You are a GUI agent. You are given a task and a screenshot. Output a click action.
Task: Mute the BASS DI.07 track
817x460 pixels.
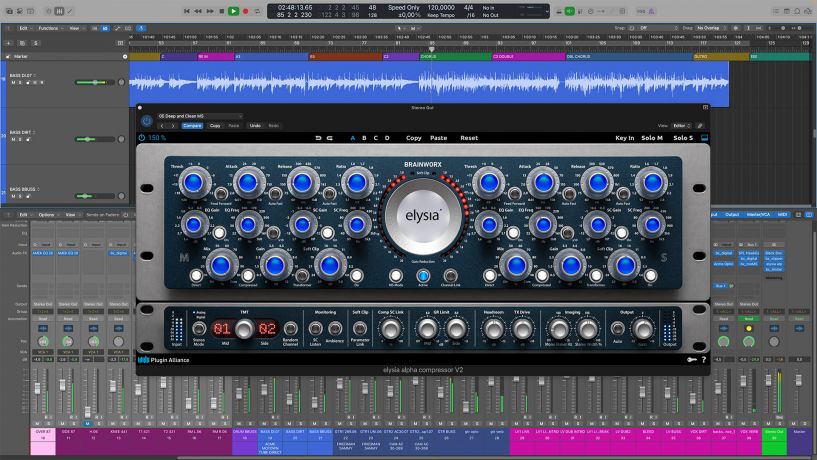tap(14, 82)
